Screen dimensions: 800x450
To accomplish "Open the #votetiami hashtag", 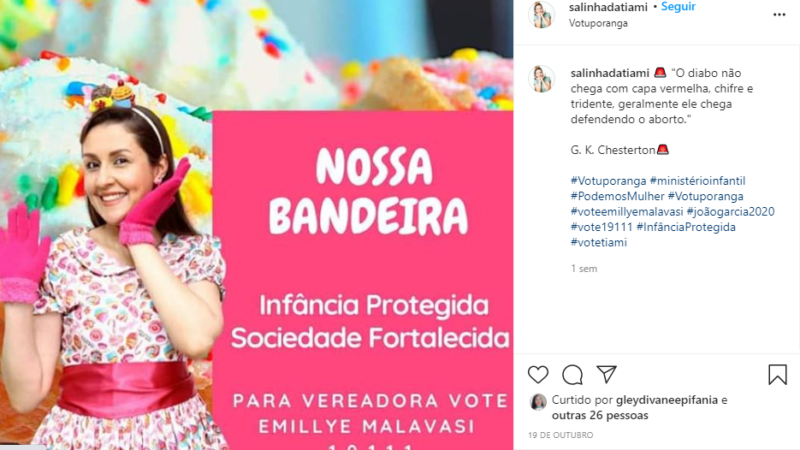I will 598,242.
